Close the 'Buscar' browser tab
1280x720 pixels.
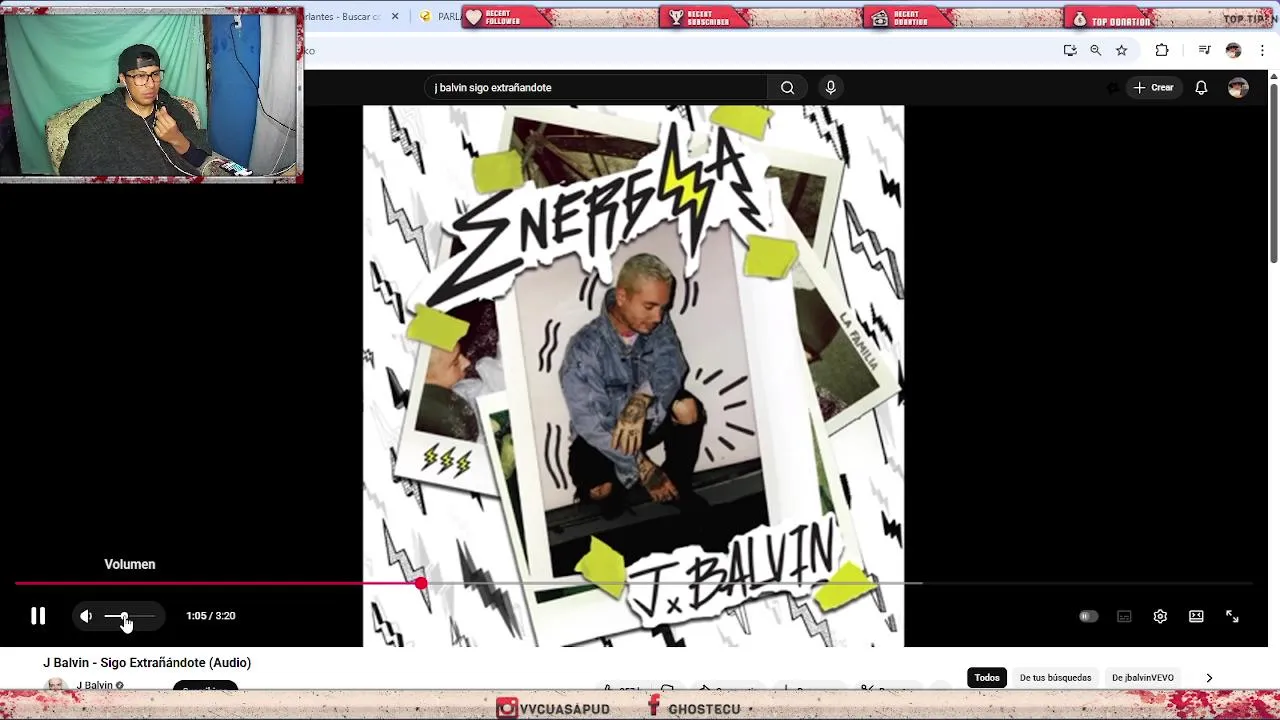[x=395, y=17]
